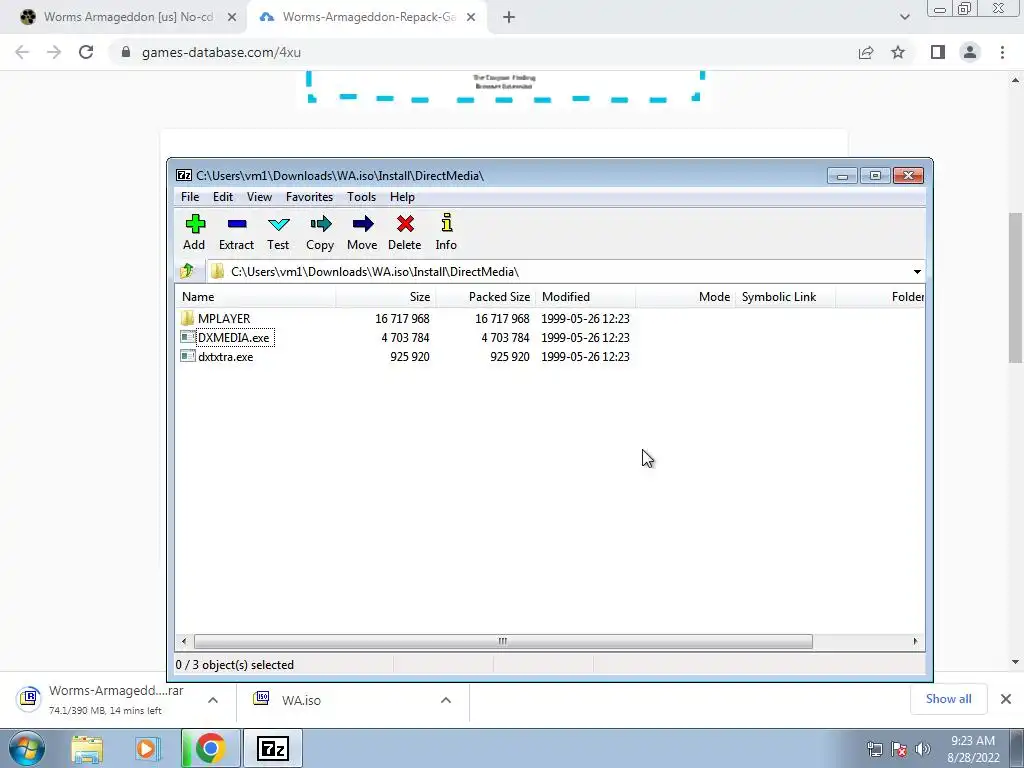1024x768 pixels.
Task: Expand options for the rar download
Action: click(x=213, y=700)
